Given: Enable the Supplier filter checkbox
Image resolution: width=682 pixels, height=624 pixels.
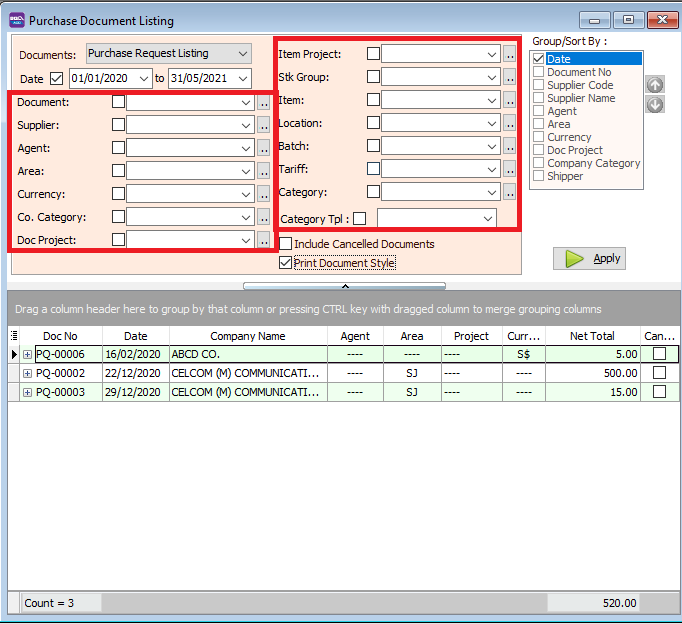Looking at the screenshot, I should (x=118, y=125).
